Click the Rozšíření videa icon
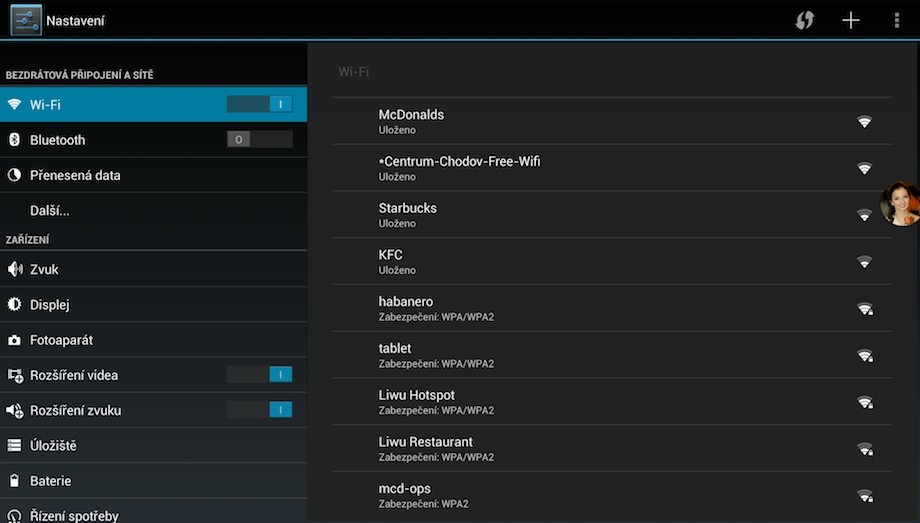Viewport: 920px width, 523px height. (x=15, y=375)
